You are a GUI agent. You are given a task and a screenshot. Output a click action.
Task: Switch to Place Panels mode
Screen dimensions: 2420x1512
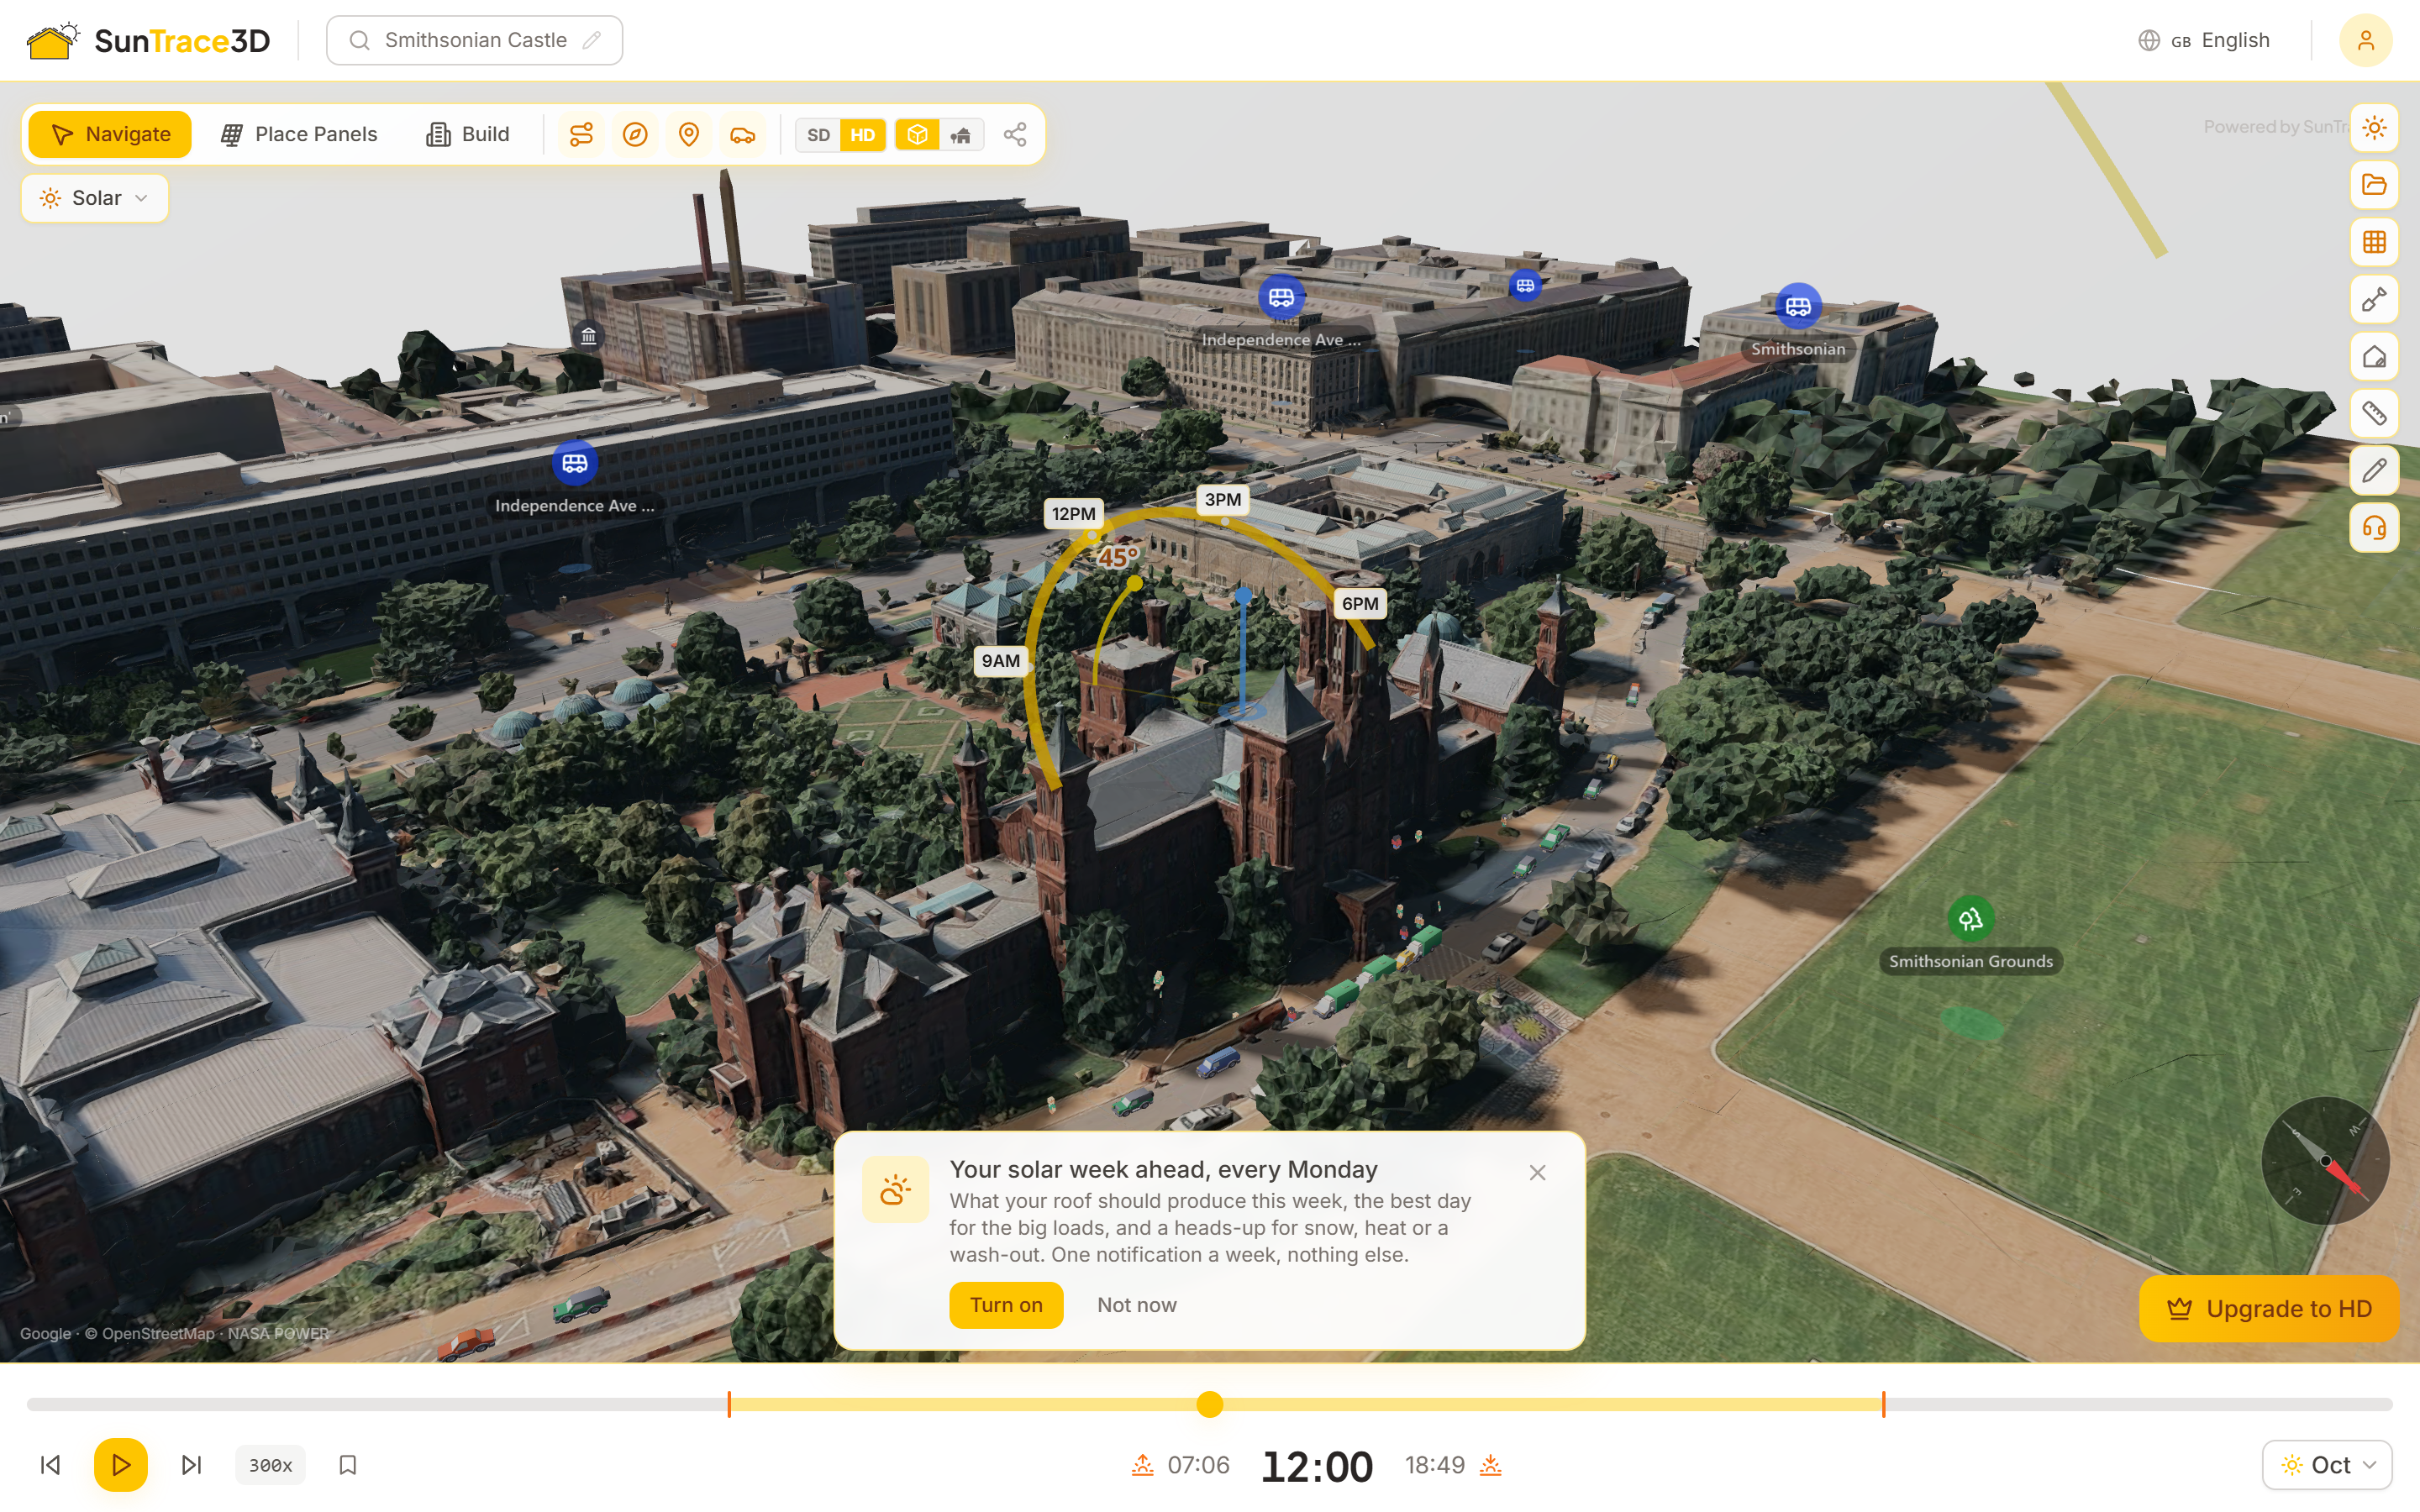[x=299, y=134]
